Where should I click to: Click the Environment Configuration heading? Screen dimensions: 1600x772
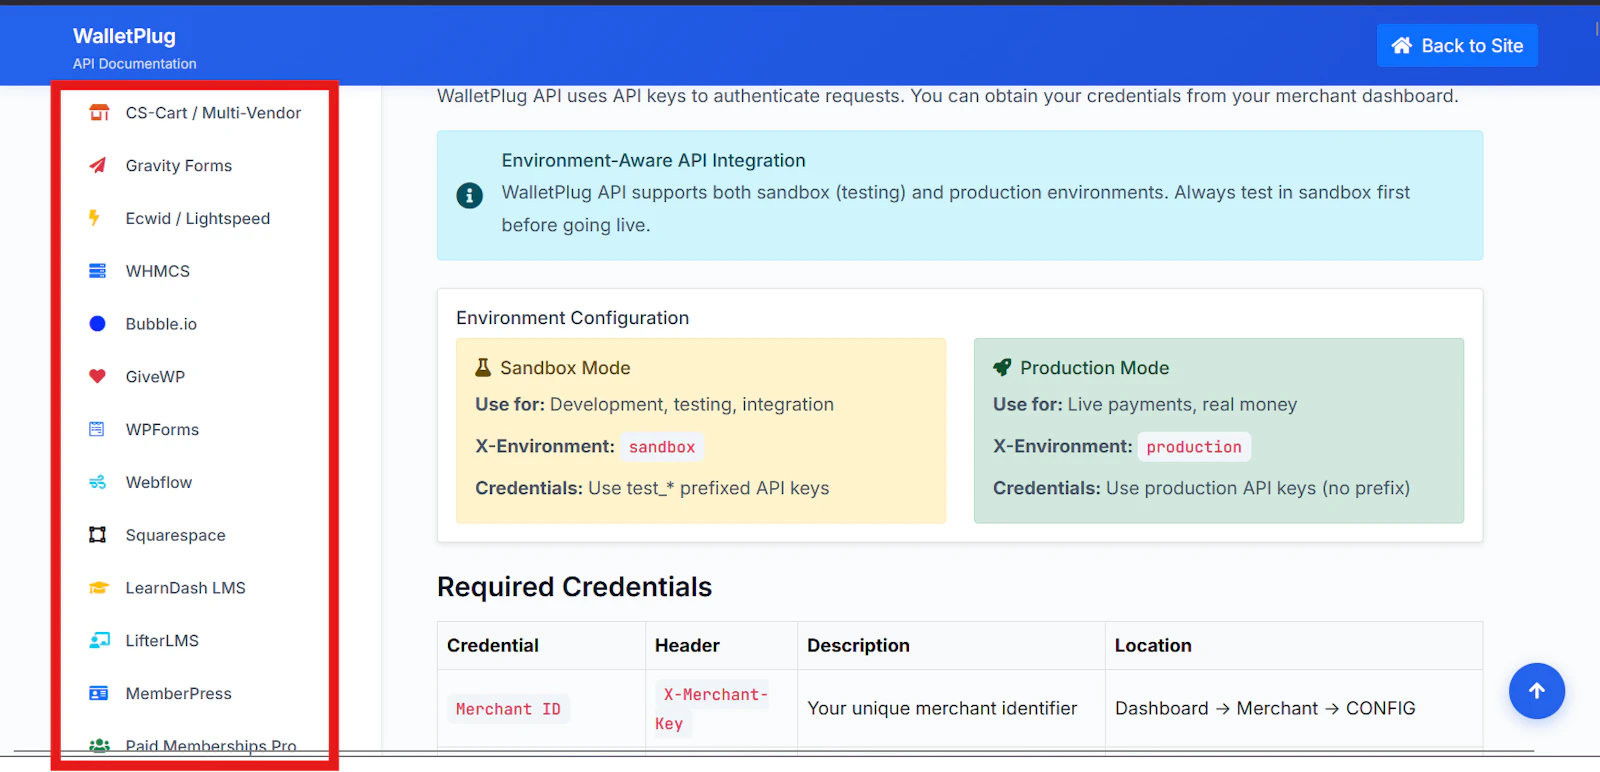(x=573, y=318)
